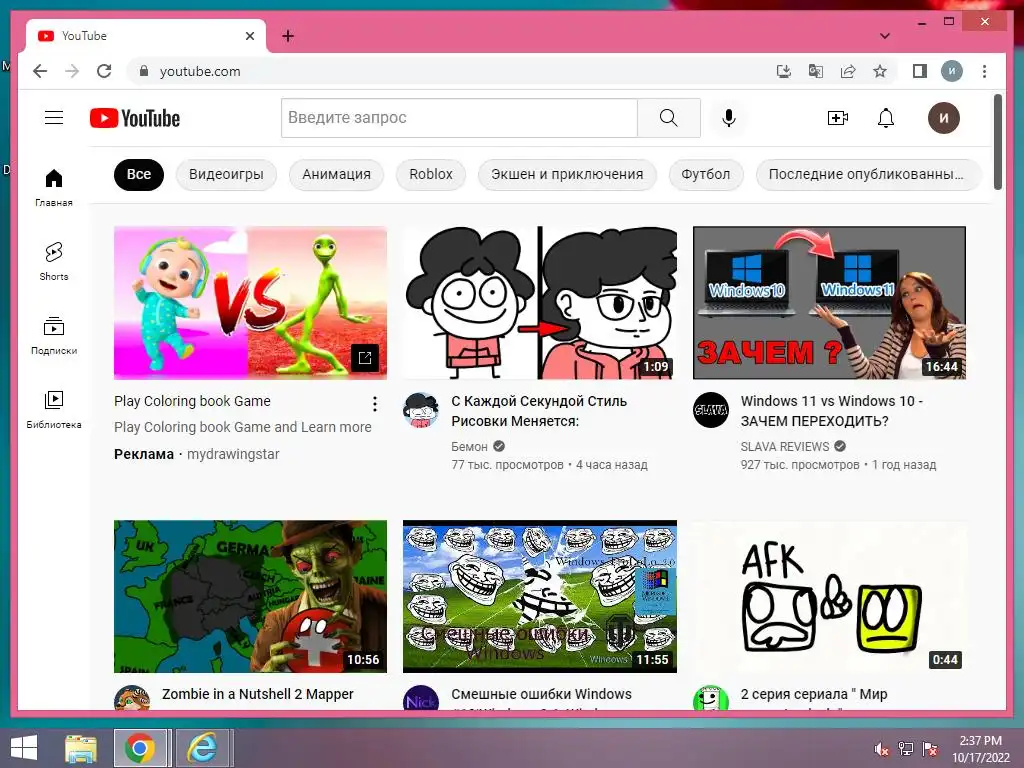The width and height of the screenshot is (1024, 768).
Task: Open channel Бемон
Action: click(470, 447)
